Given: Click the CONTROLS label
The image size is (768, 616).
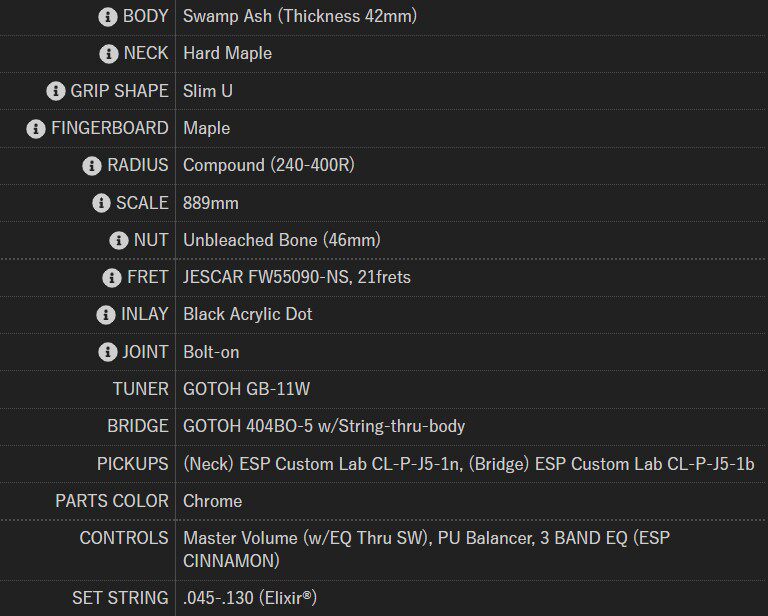Looking at the screenshot, I should [x=124, y=538].
